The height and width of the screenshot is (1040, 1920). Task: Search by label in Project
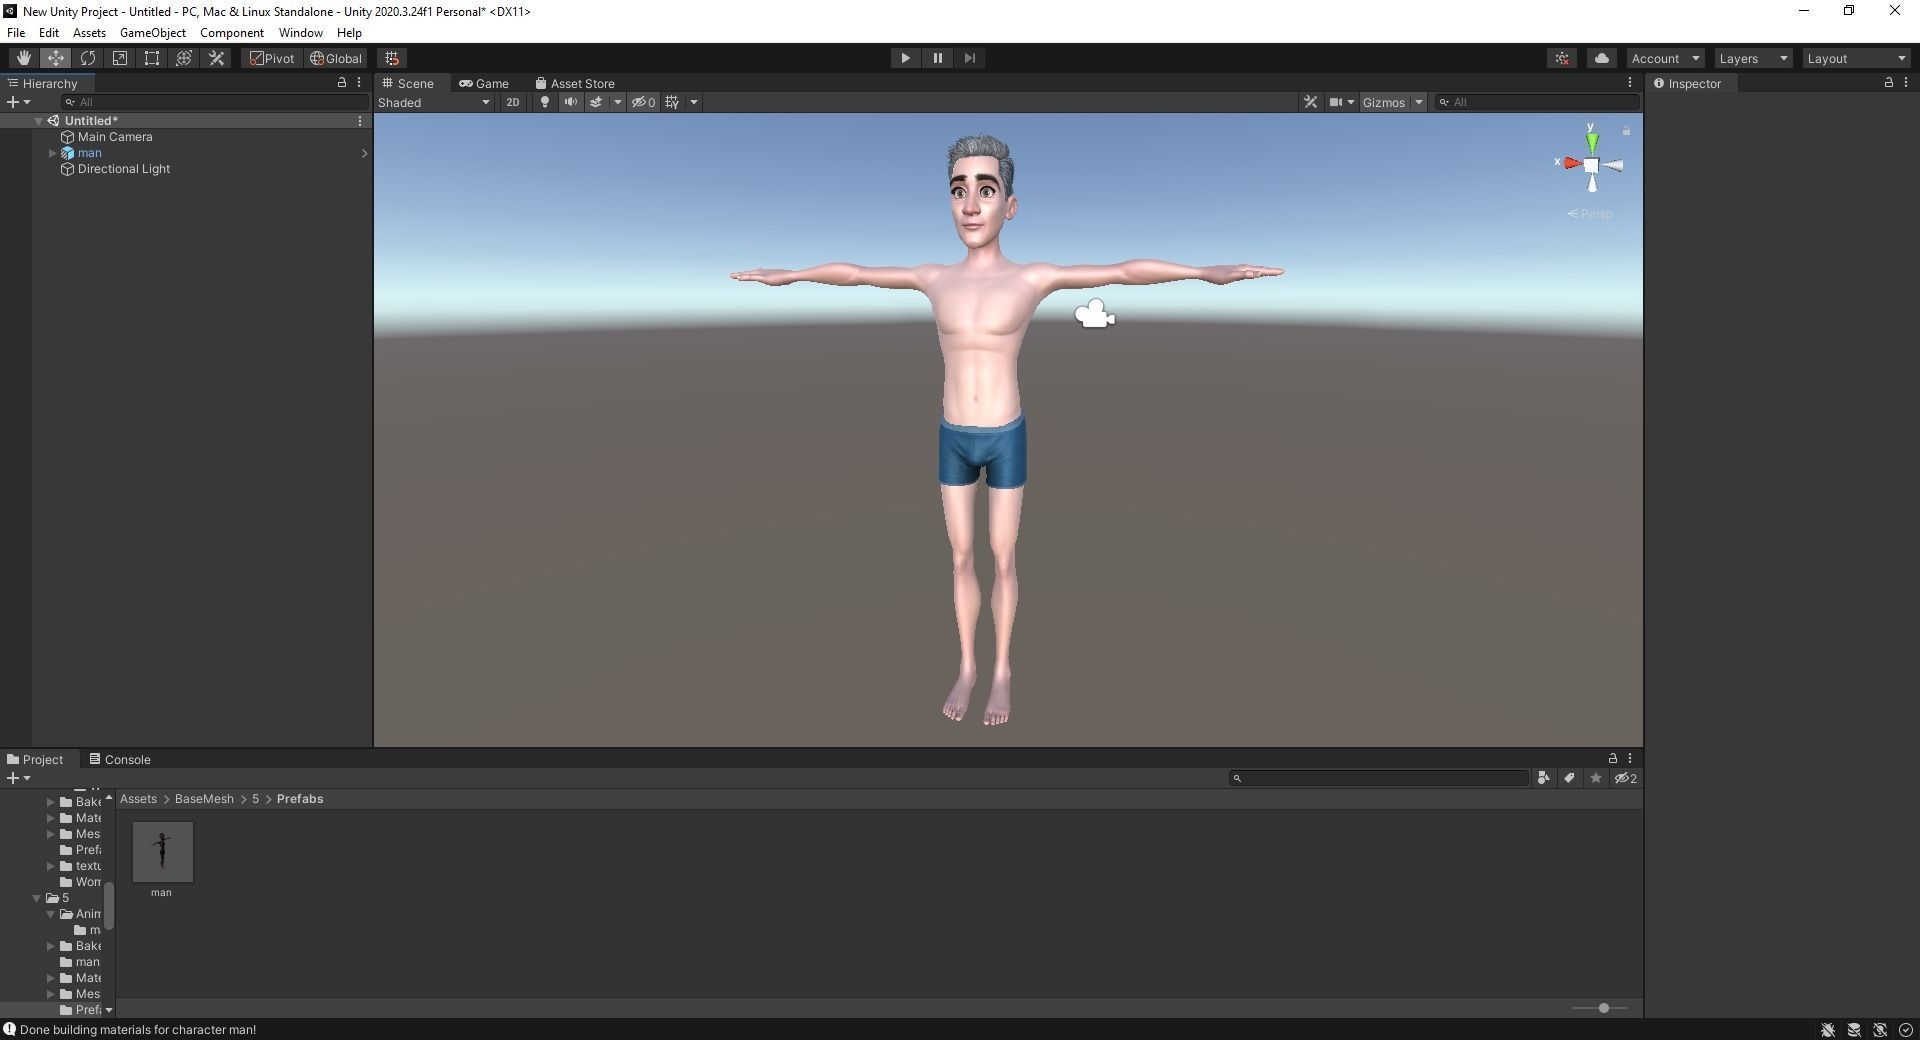[1569, 778]
